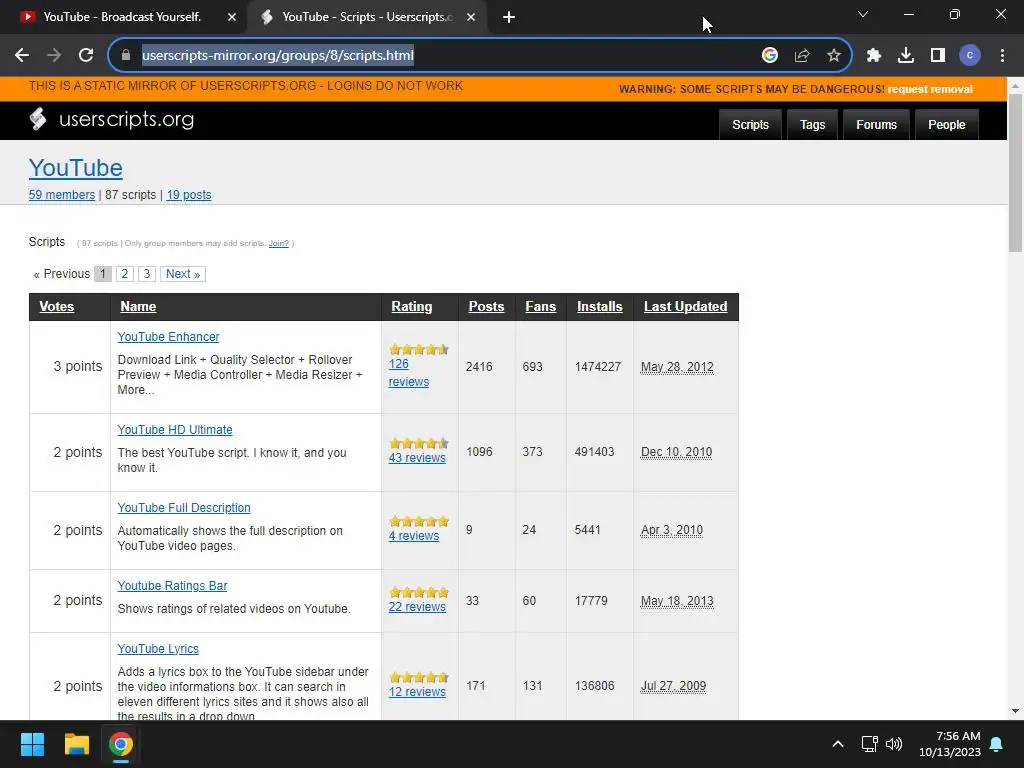The image size is (1024, 768).
Task: Select the YouTube - Scripts Userscripts tab
Action: click(x=367, y=17)
